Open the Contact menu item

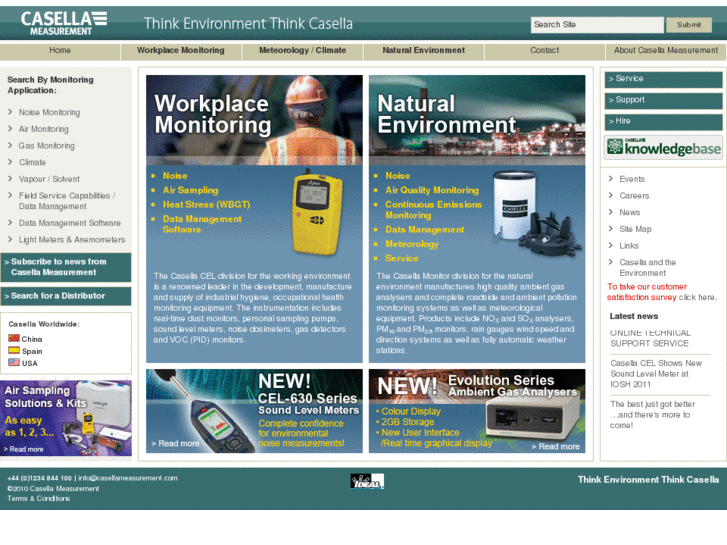pyautogui.click(x=544, y=51)
